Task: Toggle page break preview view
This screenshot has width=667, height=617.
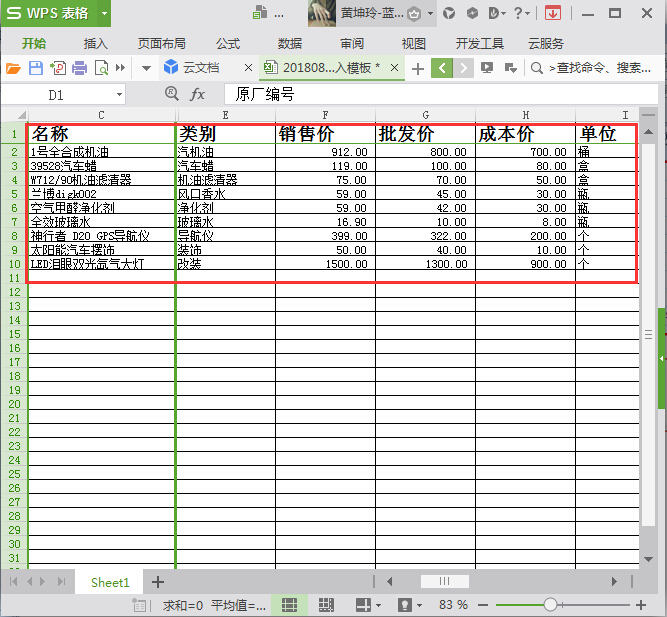Action: click(x=326, y=605)
